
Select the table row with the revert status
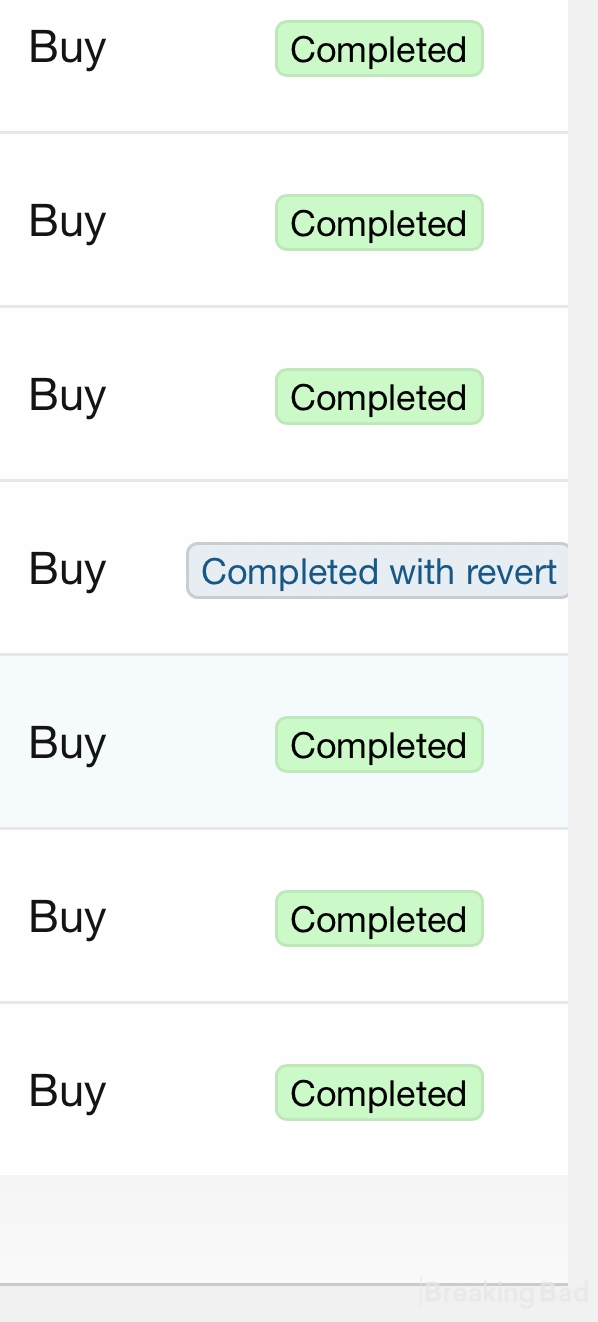[284, 568]
